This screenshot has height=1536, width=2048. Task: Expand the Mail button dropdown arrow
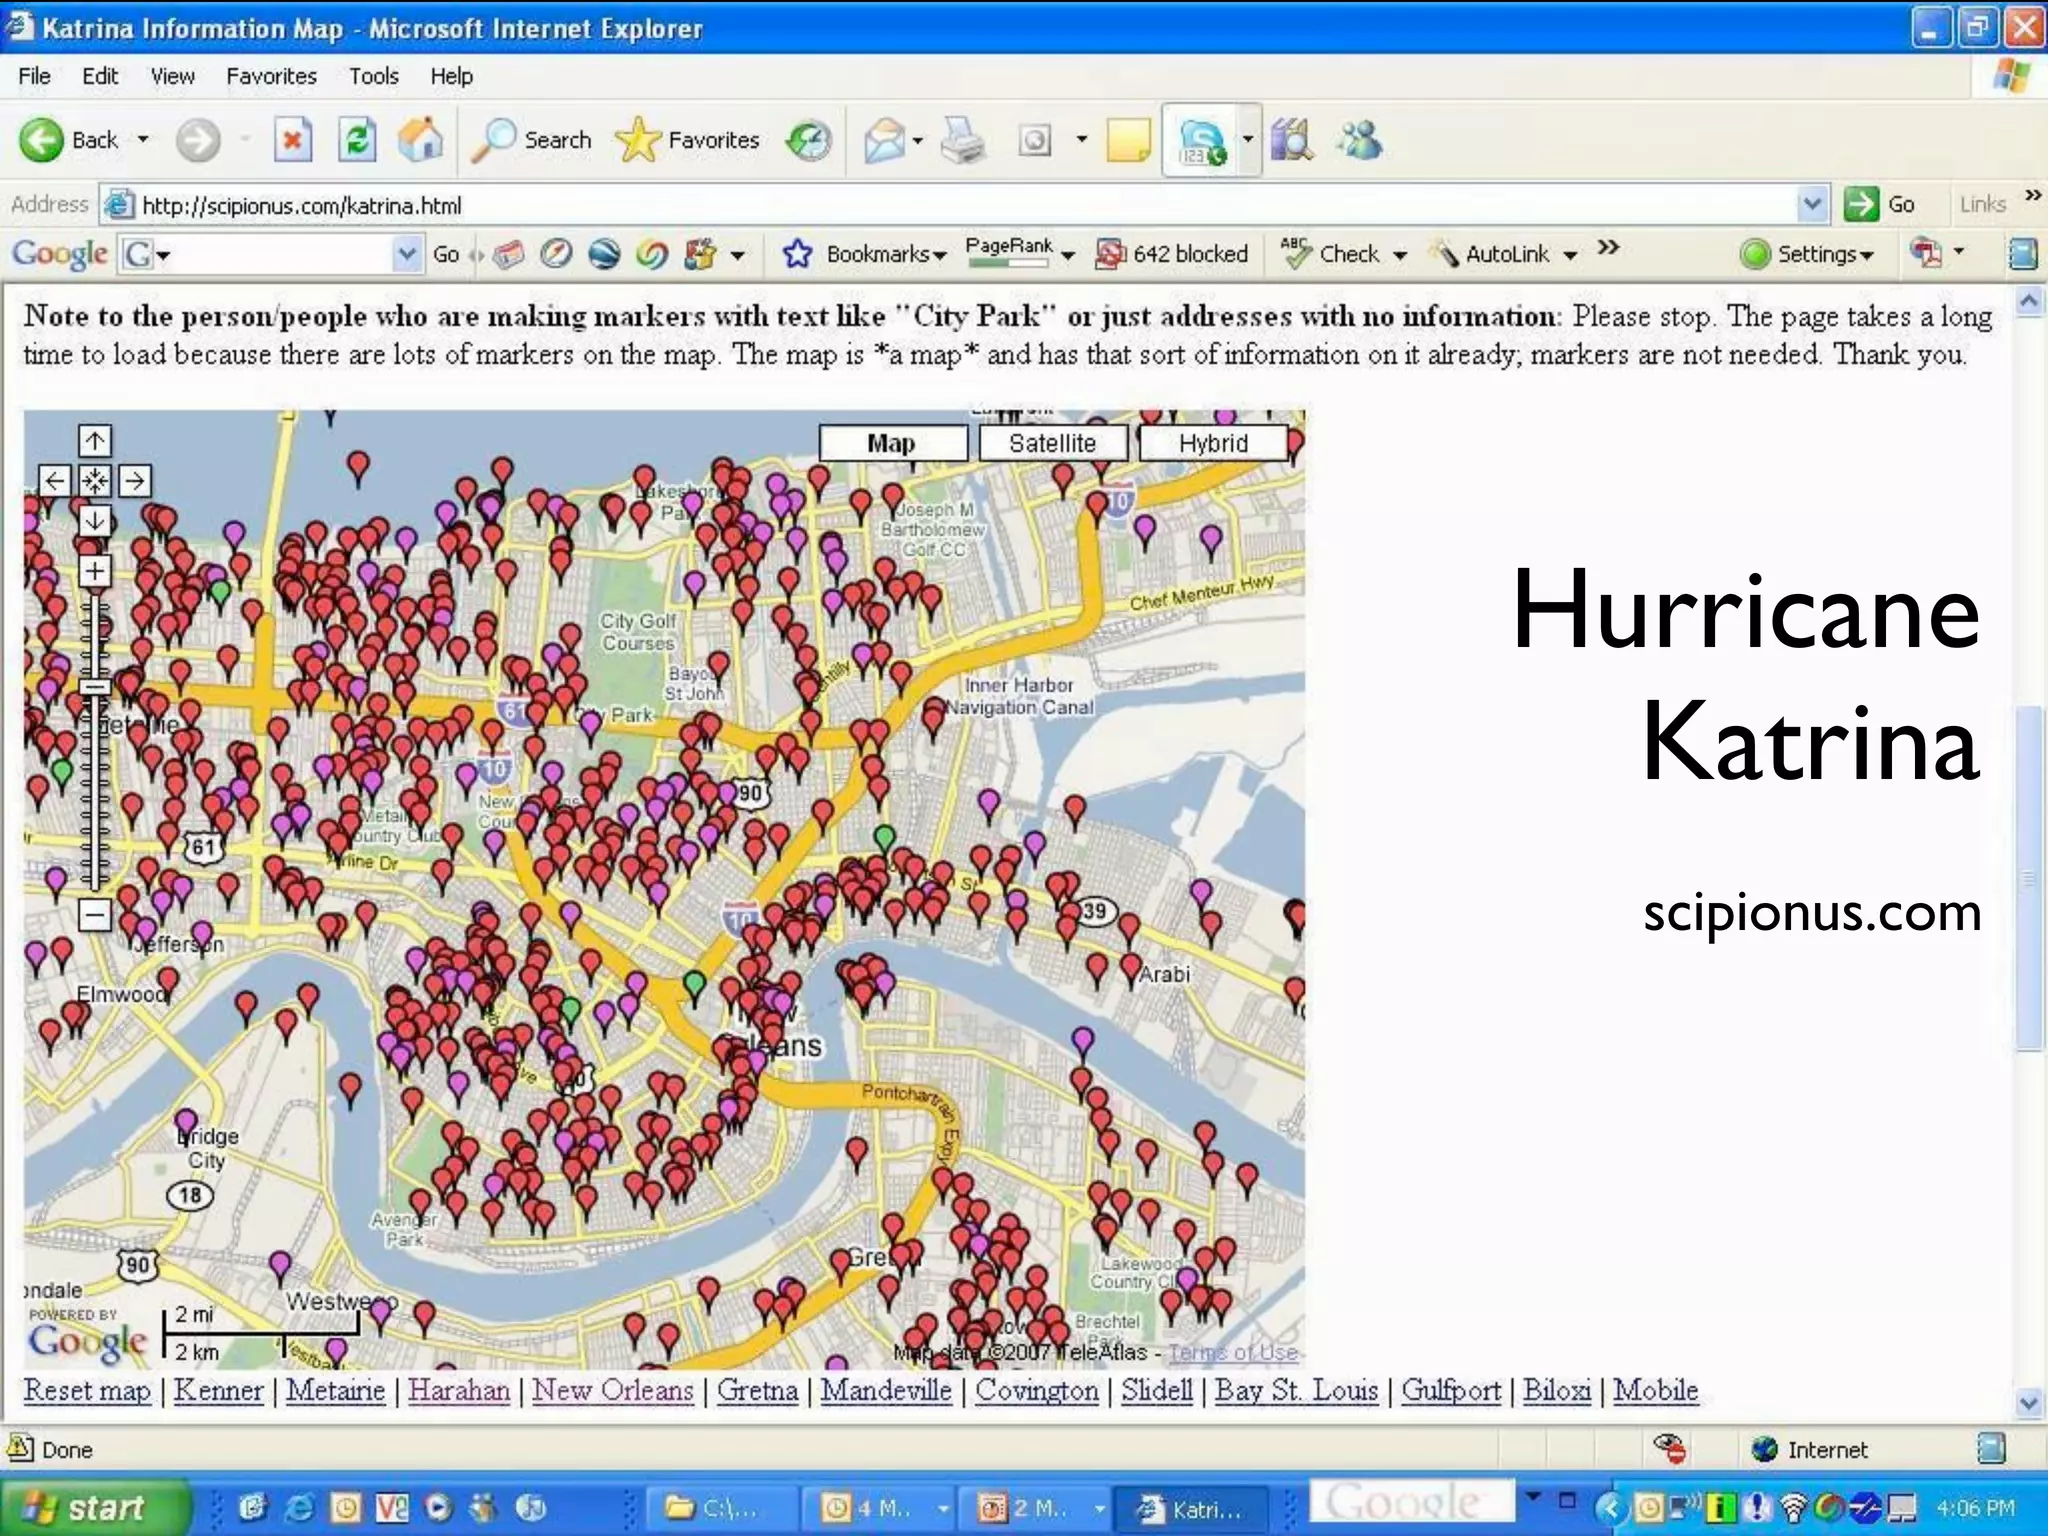pos(917,140)
